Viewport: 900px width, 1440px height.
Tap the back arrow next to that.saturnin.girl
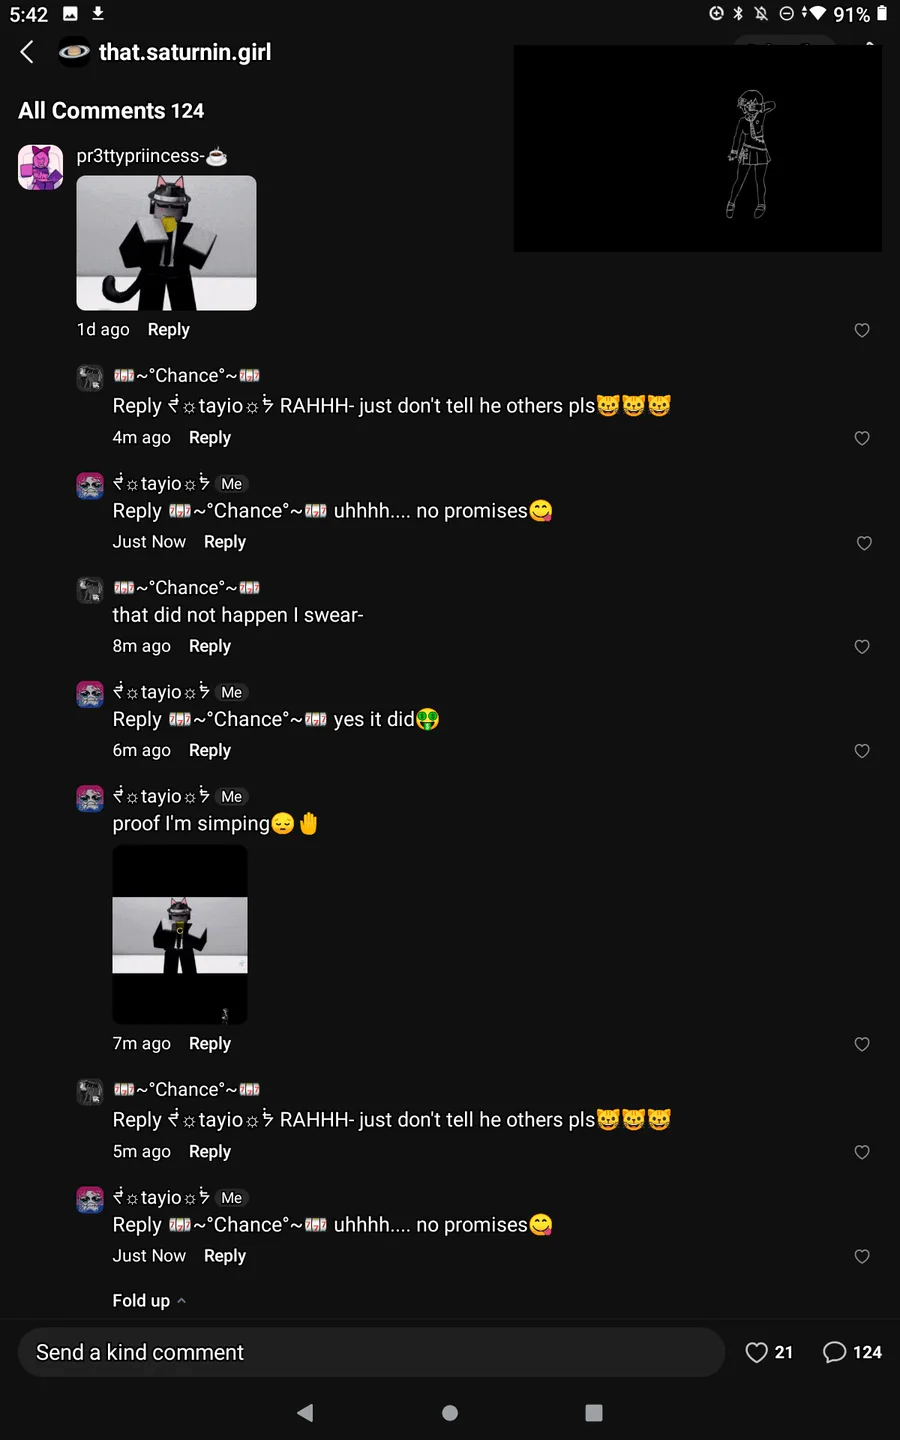tap(27, 52)
